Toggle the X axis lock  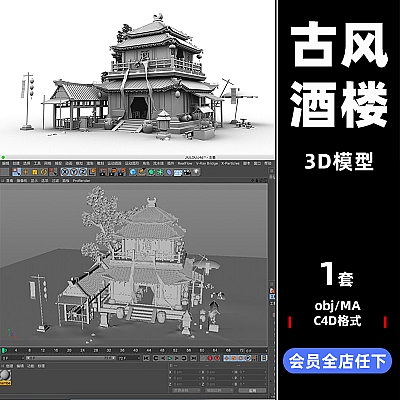[65, 172]
